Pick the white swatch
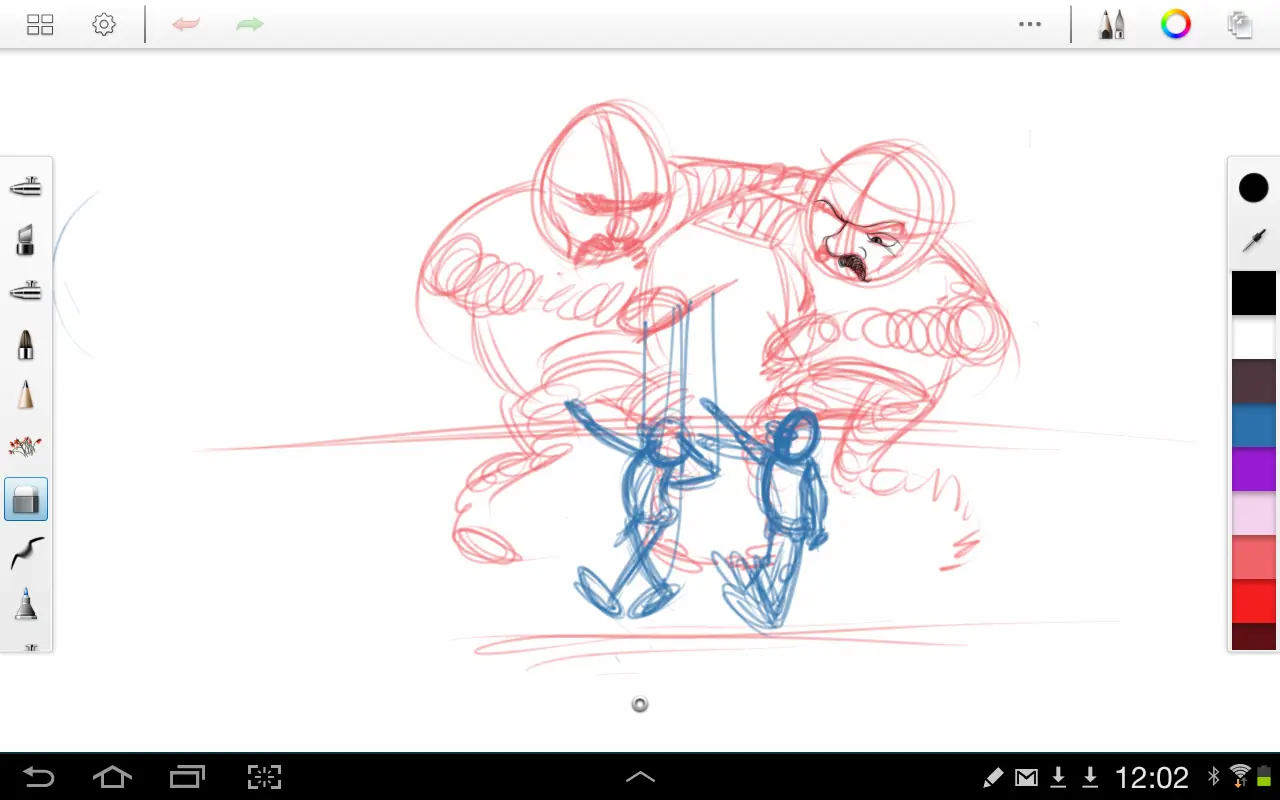 coord(1254,337)
